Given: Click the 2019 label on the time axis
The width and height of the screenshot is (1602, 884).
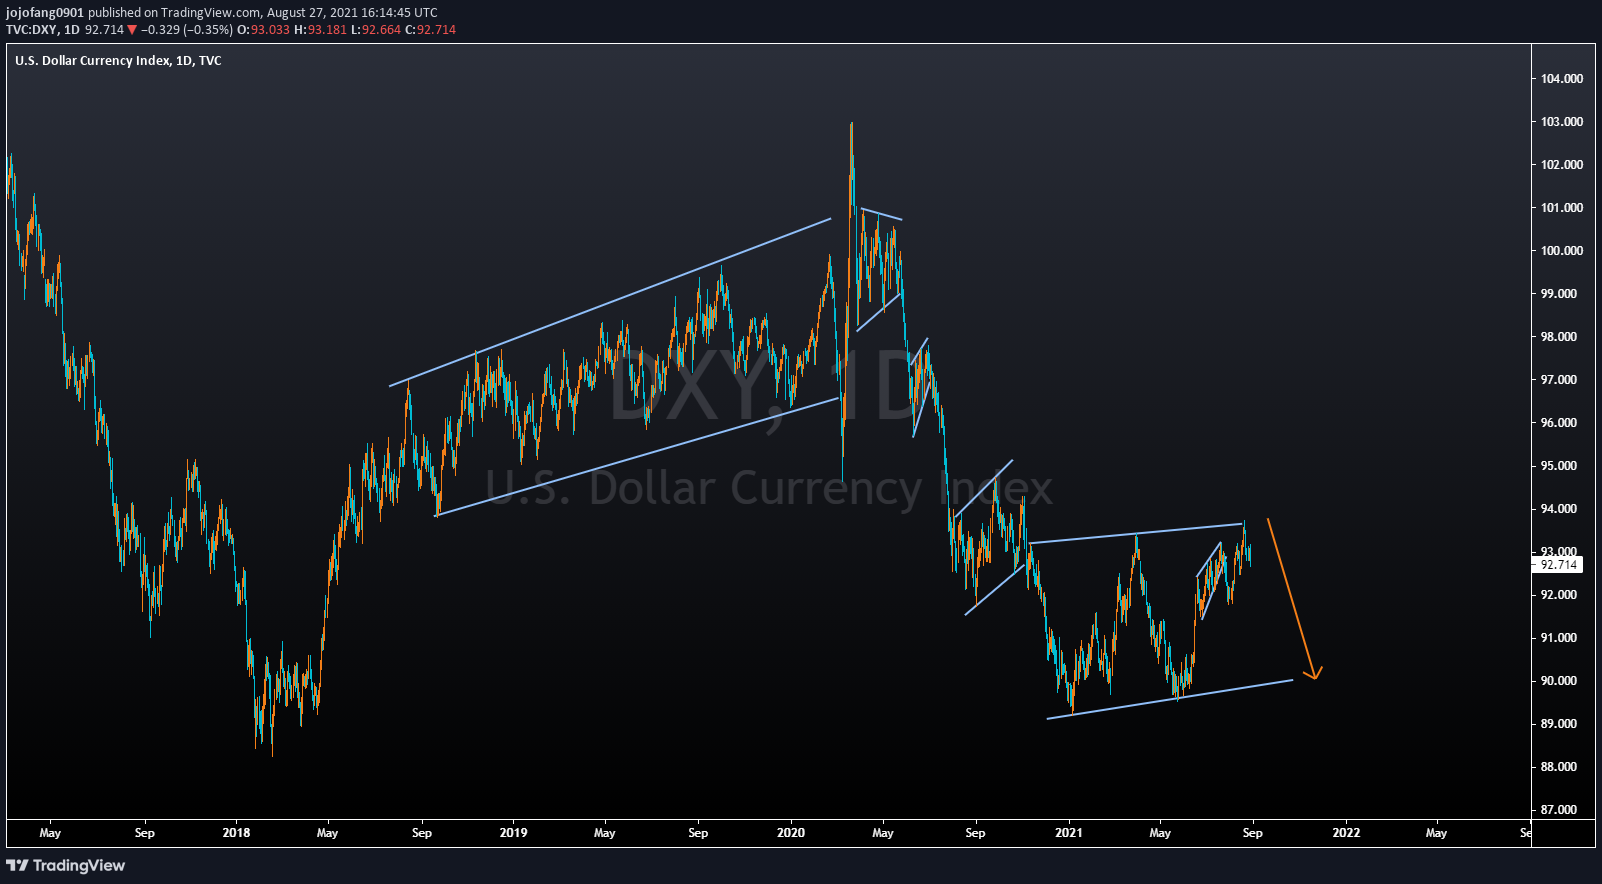Looking at the screenshot, I should point(513,833).
